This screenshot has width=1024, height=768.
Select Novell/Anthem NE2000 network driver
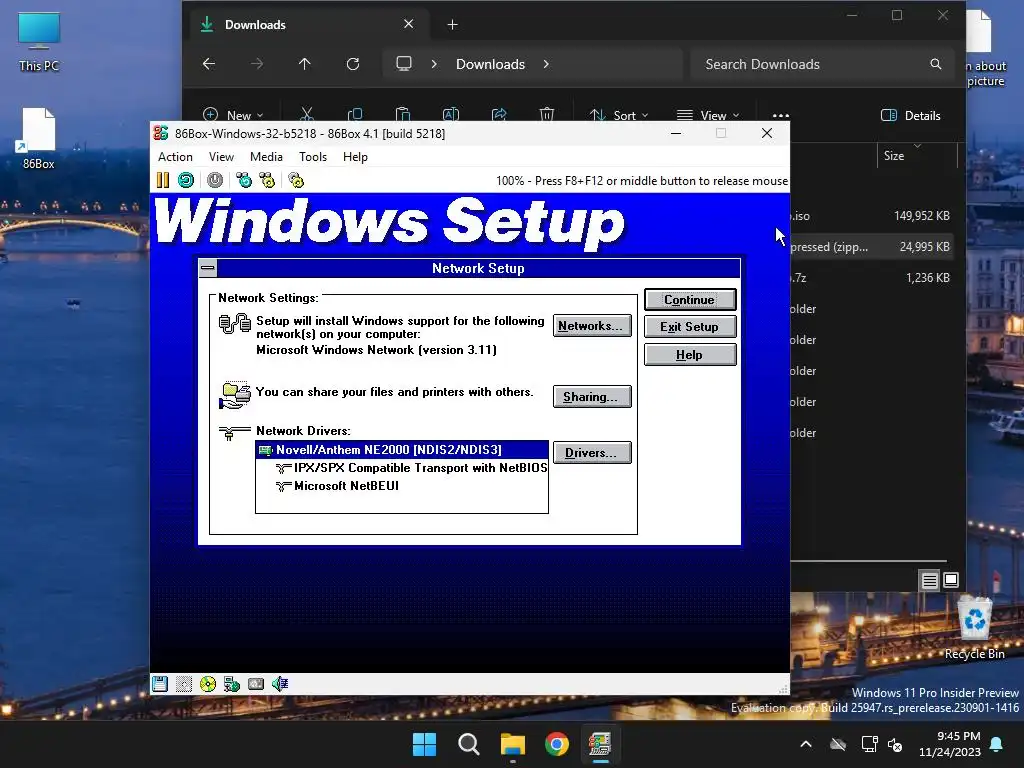pyautogui.click(x=402, y=449)
